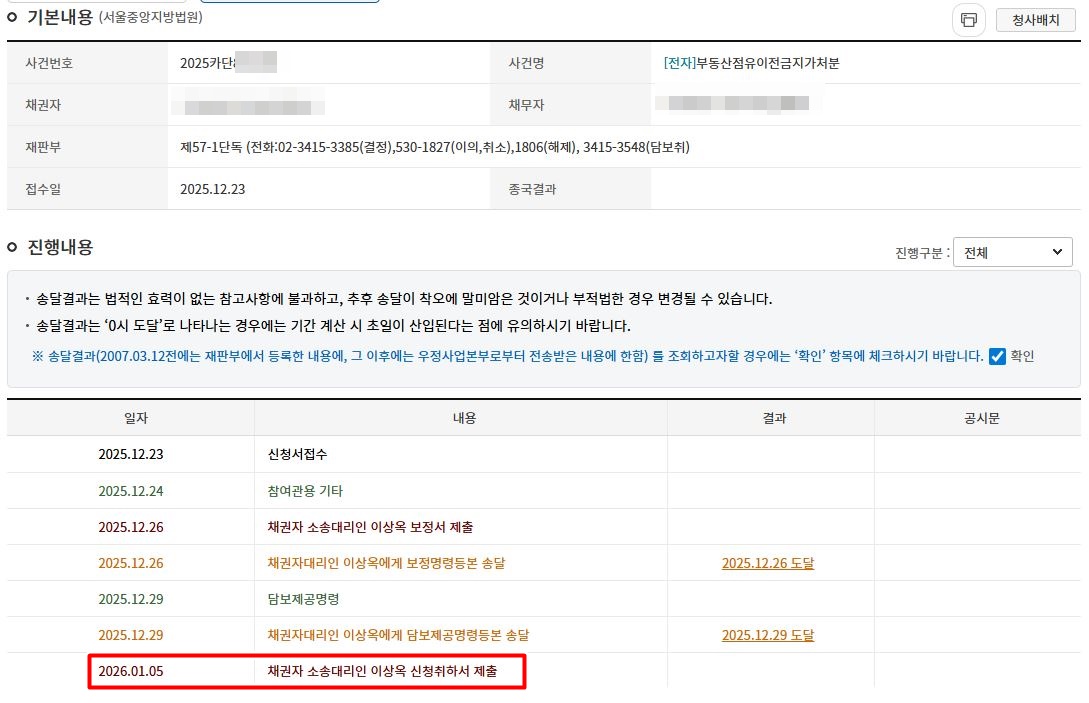1089x703 pixels.
Task: Open the 청사배치 button
Action: tap(1035, 20)
